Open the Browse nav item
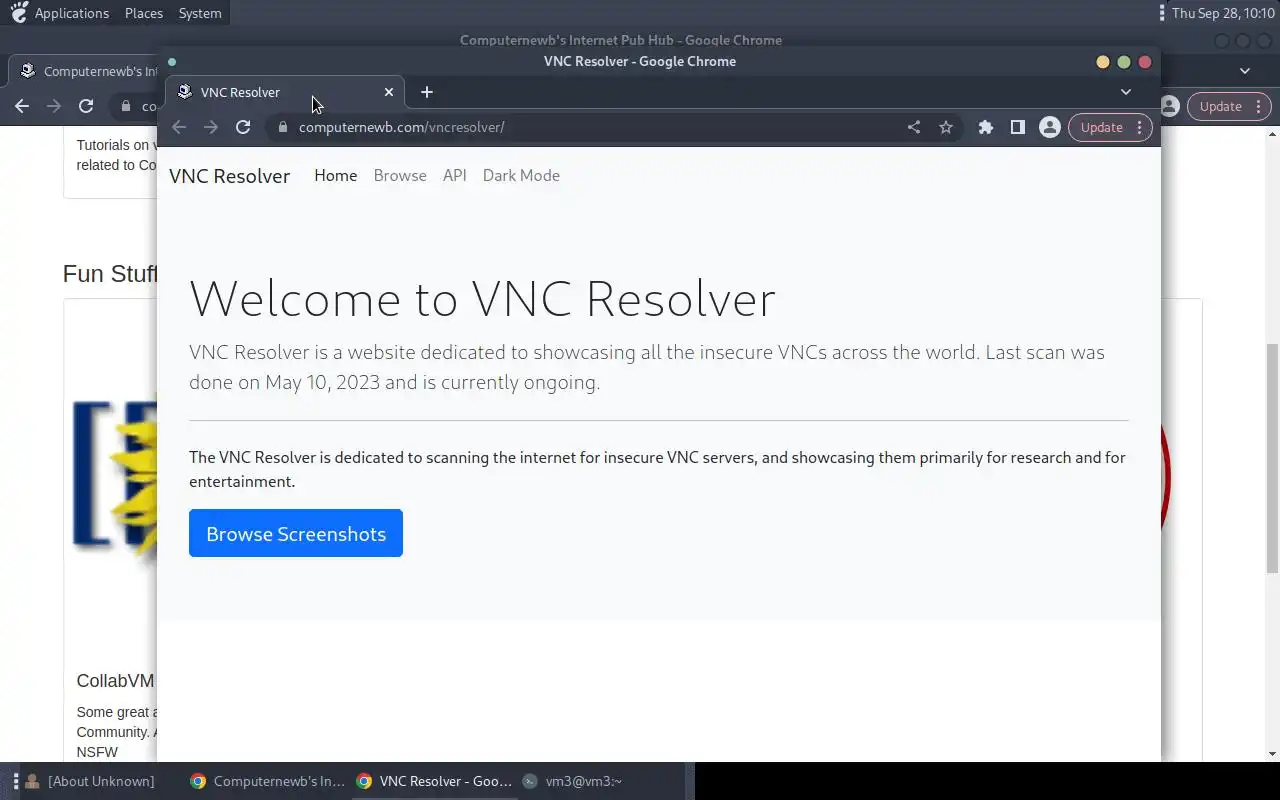Screen dimensions: 1280x800 click(400, 176)
